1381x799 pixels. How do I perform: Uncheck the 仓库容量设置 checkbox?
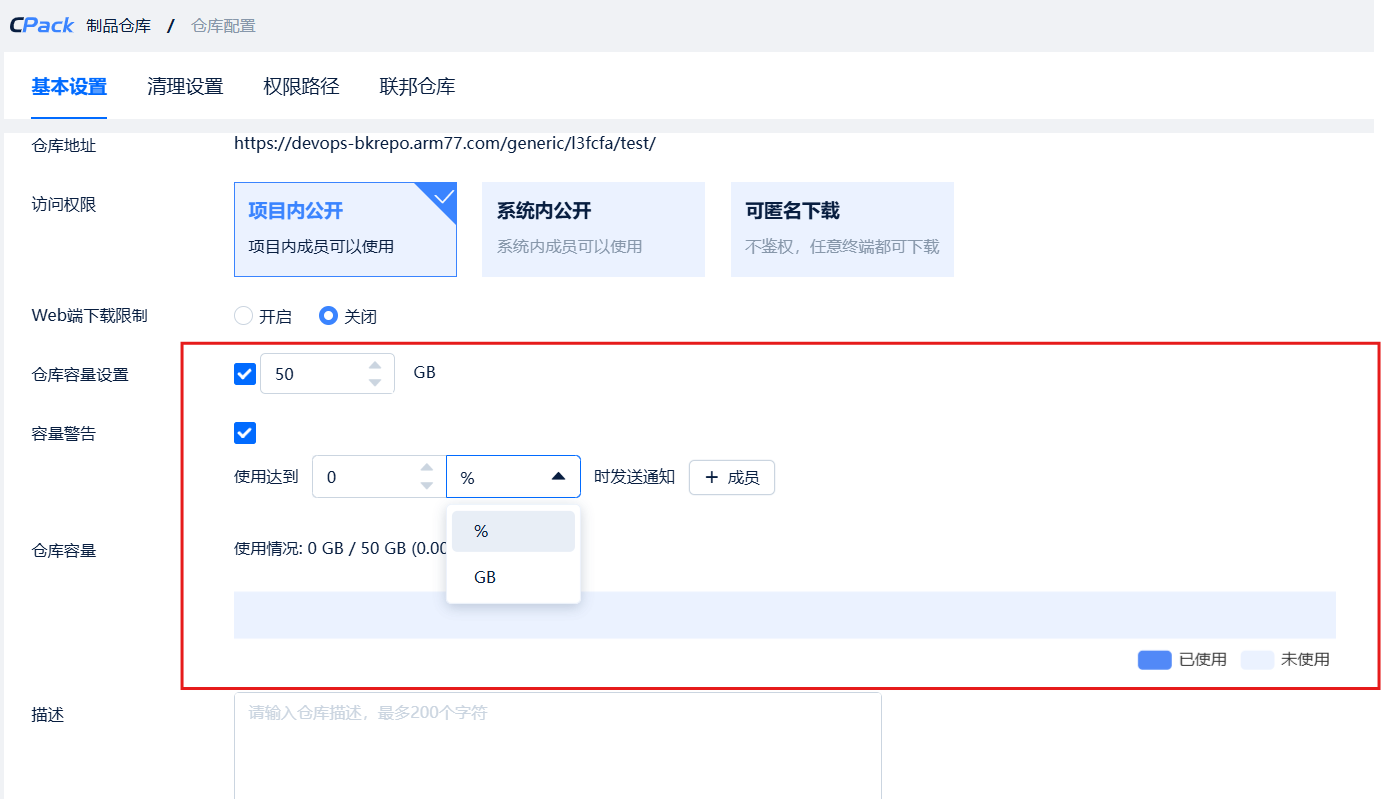(244, 374)
